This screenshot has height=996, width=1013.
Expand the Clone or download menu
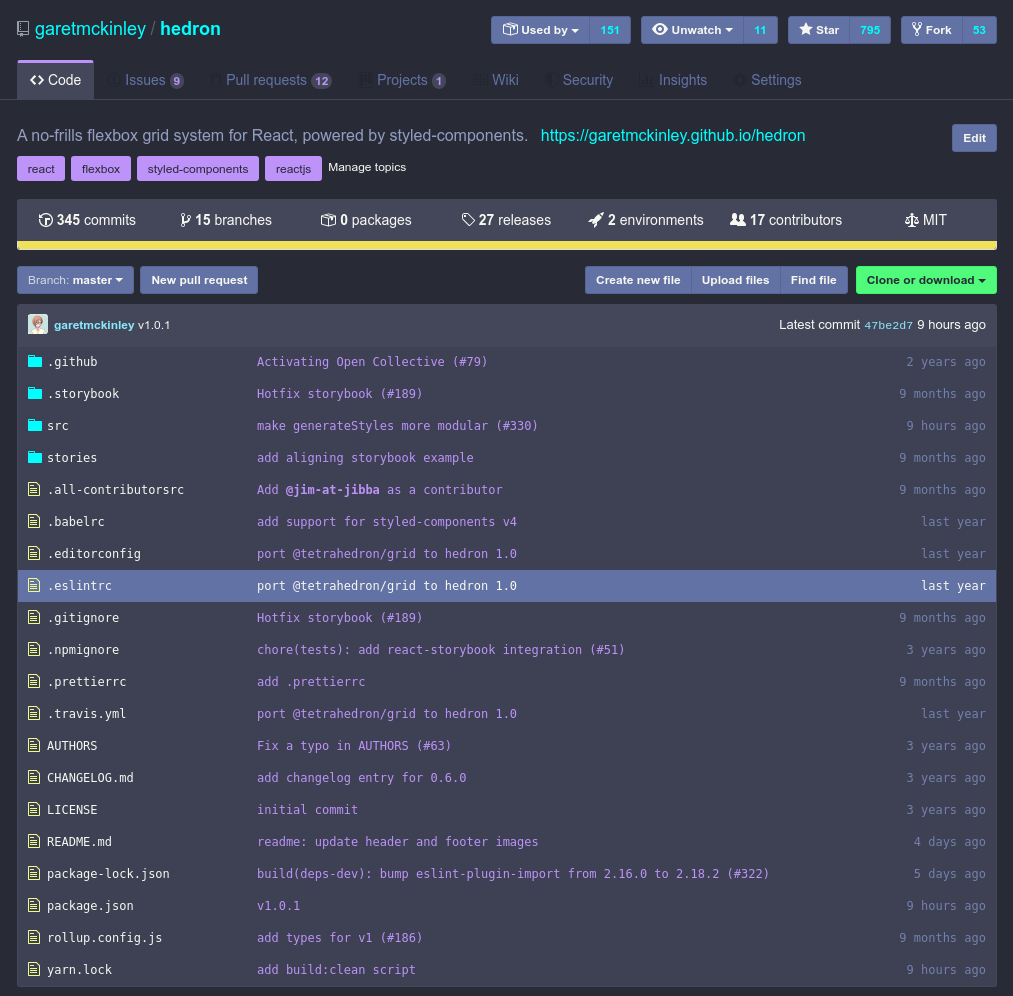click(x=926, y=280)
